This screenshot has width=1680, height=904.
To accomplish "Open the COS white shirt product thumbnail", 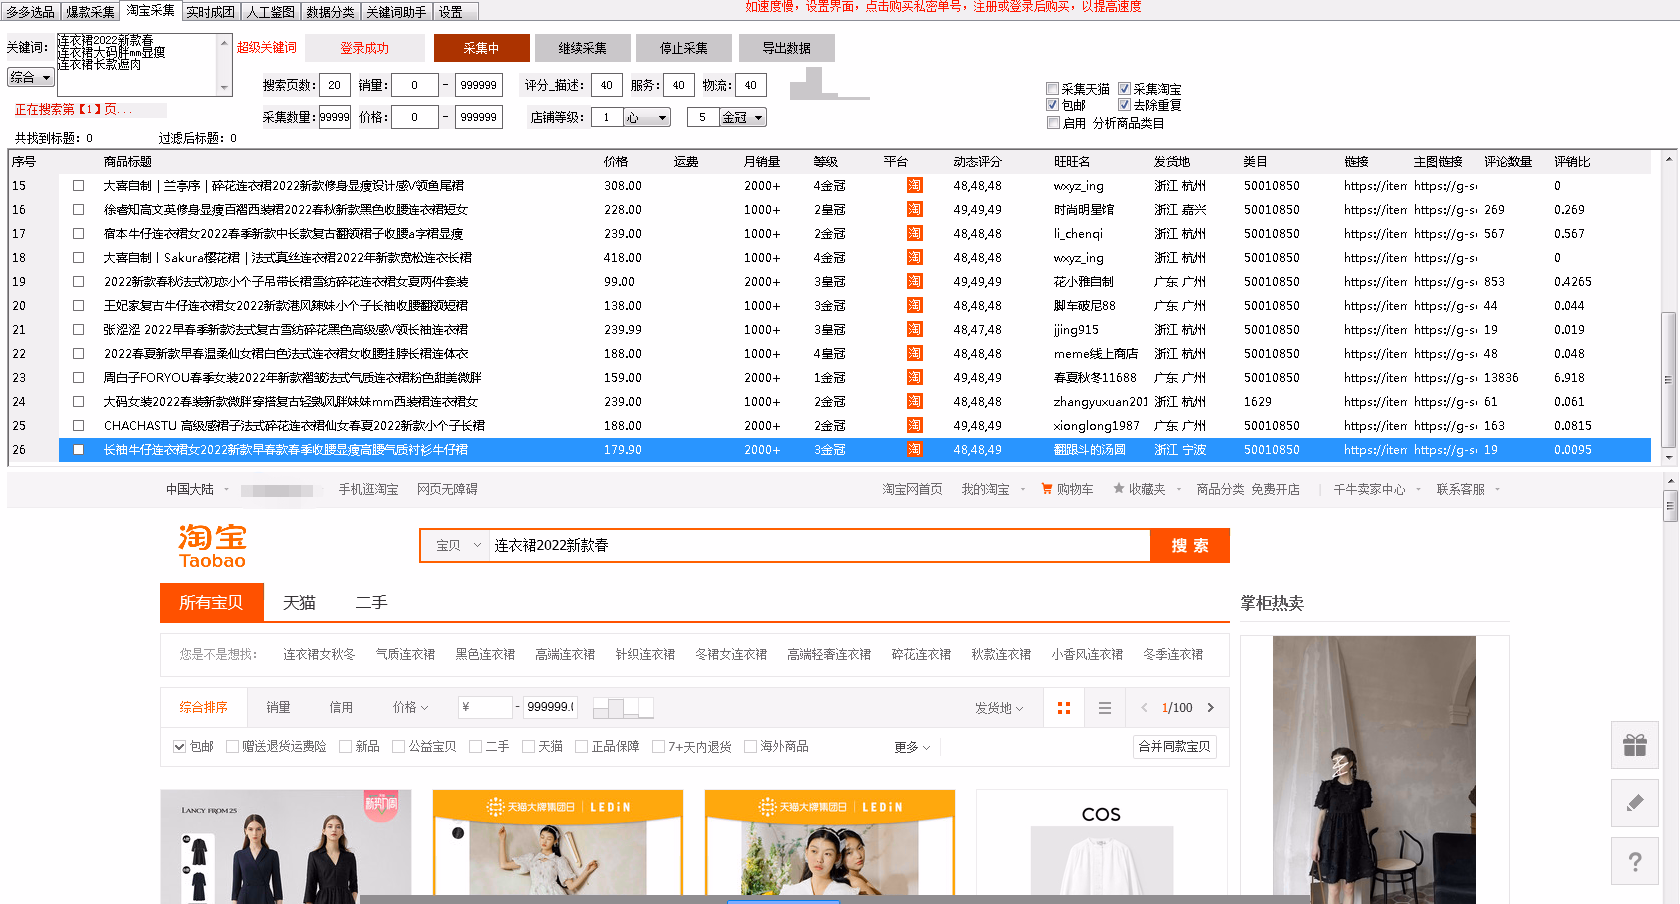I will coord(1101,845).
